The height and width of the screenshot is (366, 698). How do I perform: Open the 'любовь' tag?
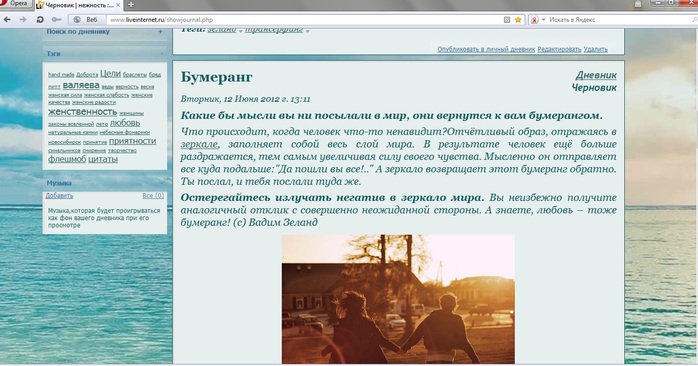point(125,123)
